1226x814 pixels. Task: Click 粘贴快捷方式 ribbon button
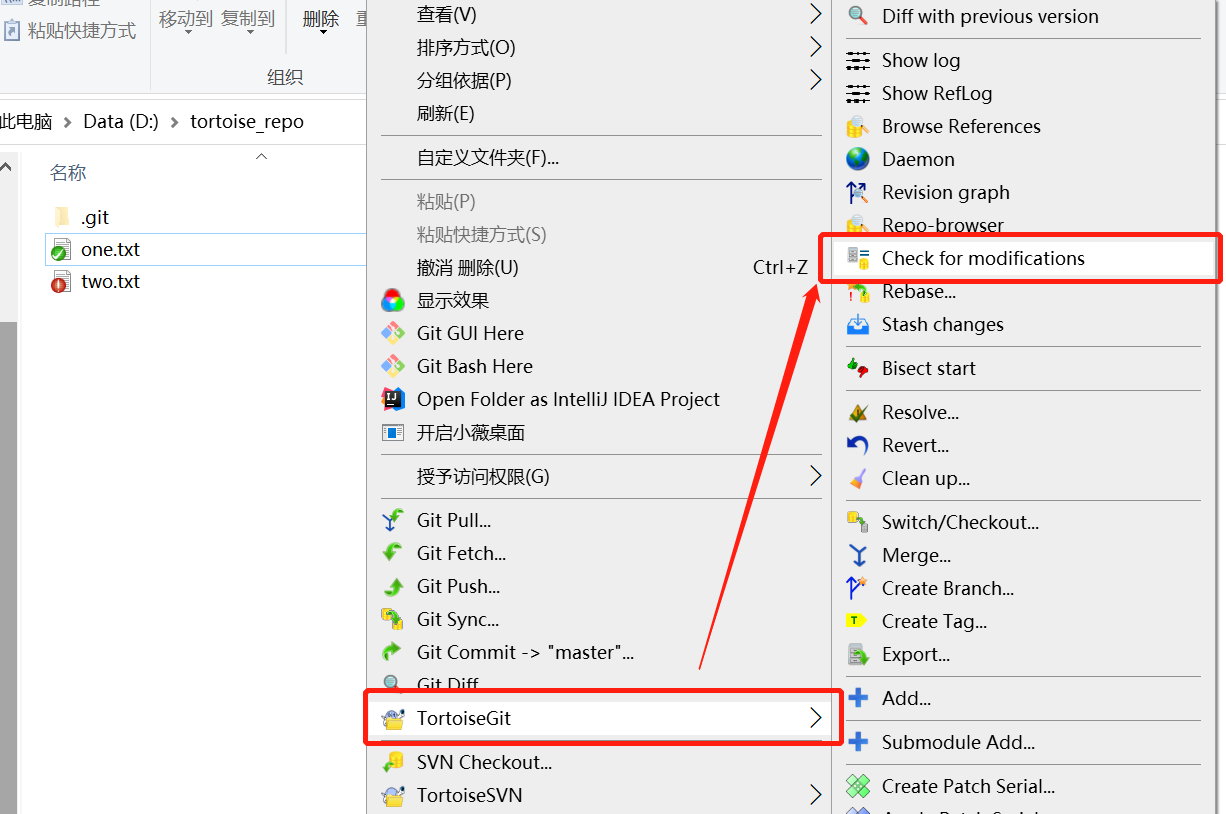pos(70,31)
